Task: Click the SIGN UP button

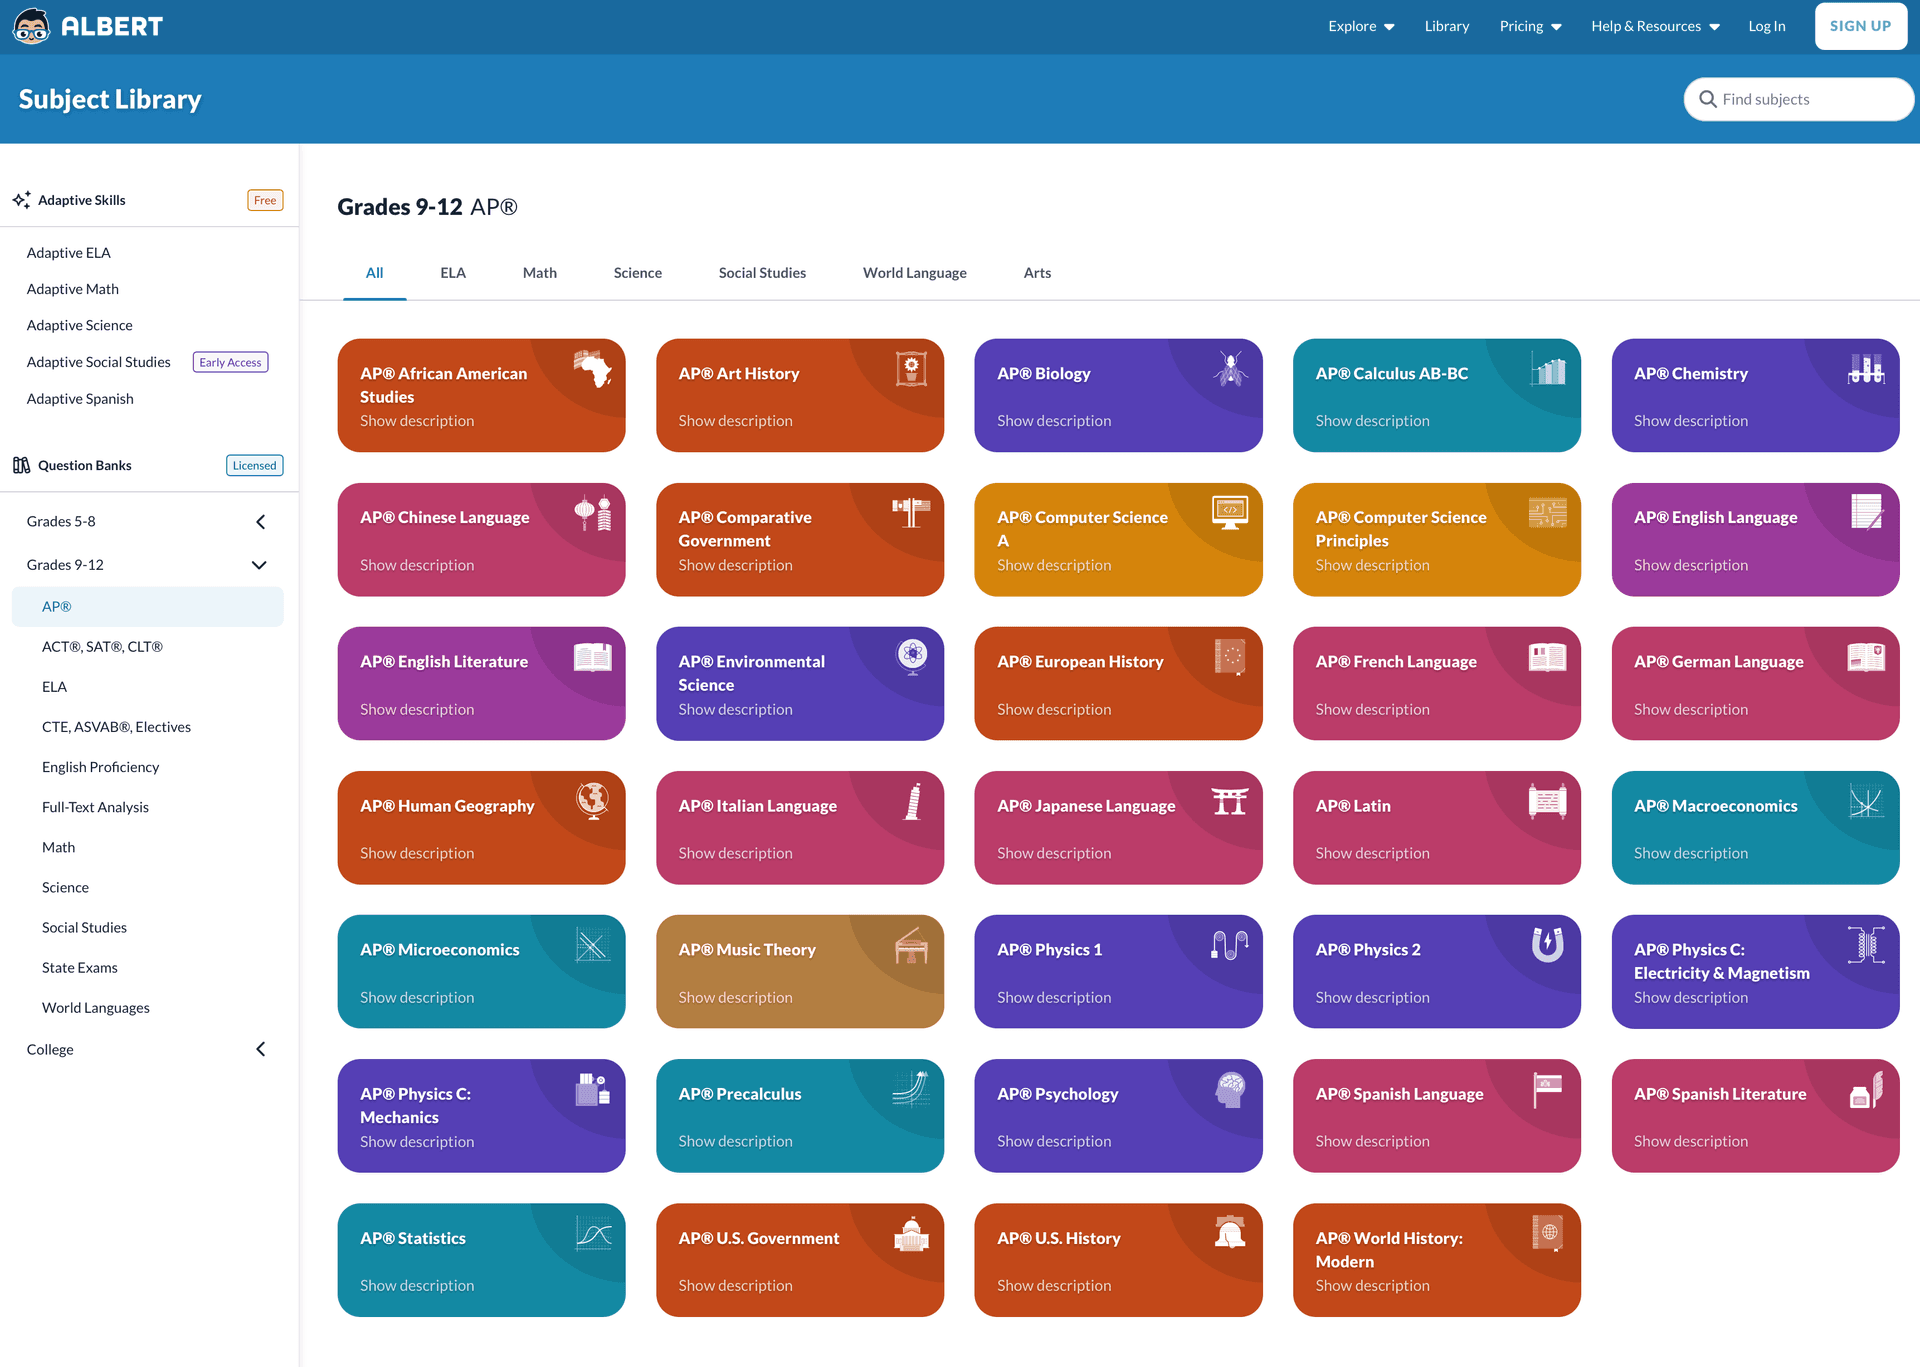Action: [x=1860, y=26]
